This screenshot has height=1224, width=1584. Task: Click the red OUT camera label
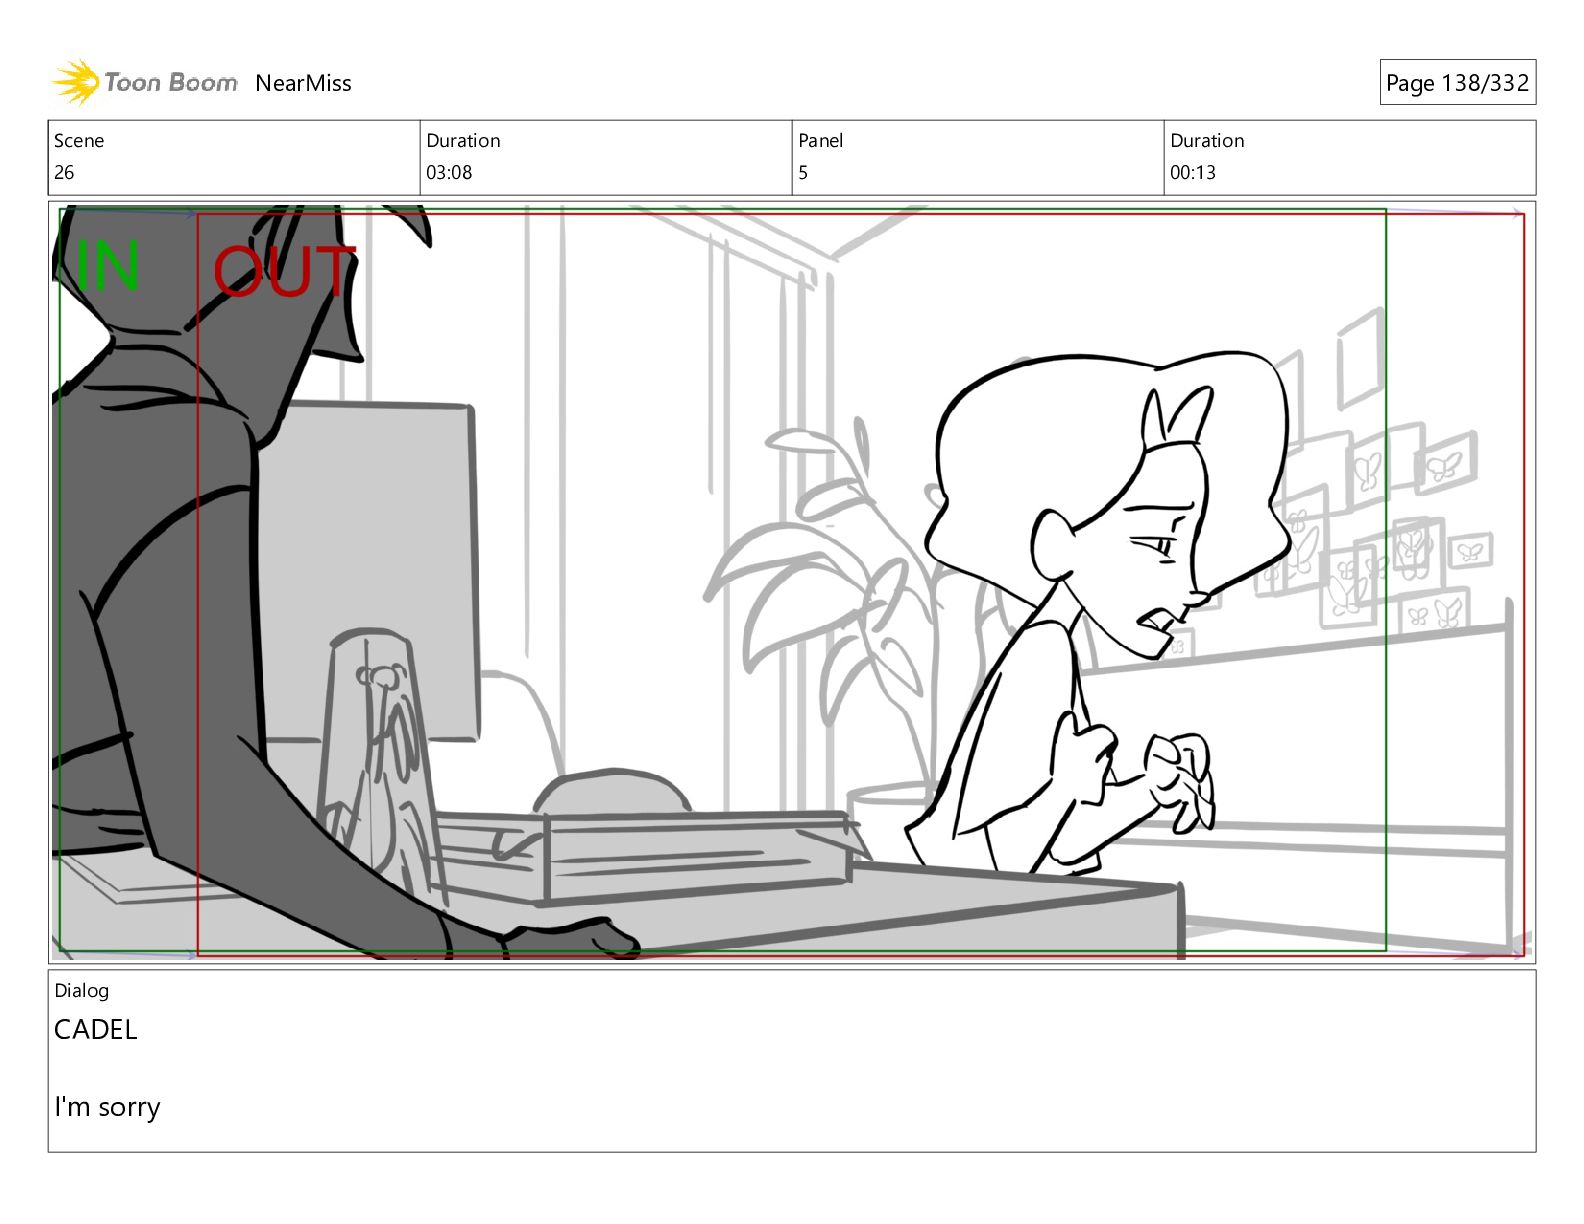[284, 272]
